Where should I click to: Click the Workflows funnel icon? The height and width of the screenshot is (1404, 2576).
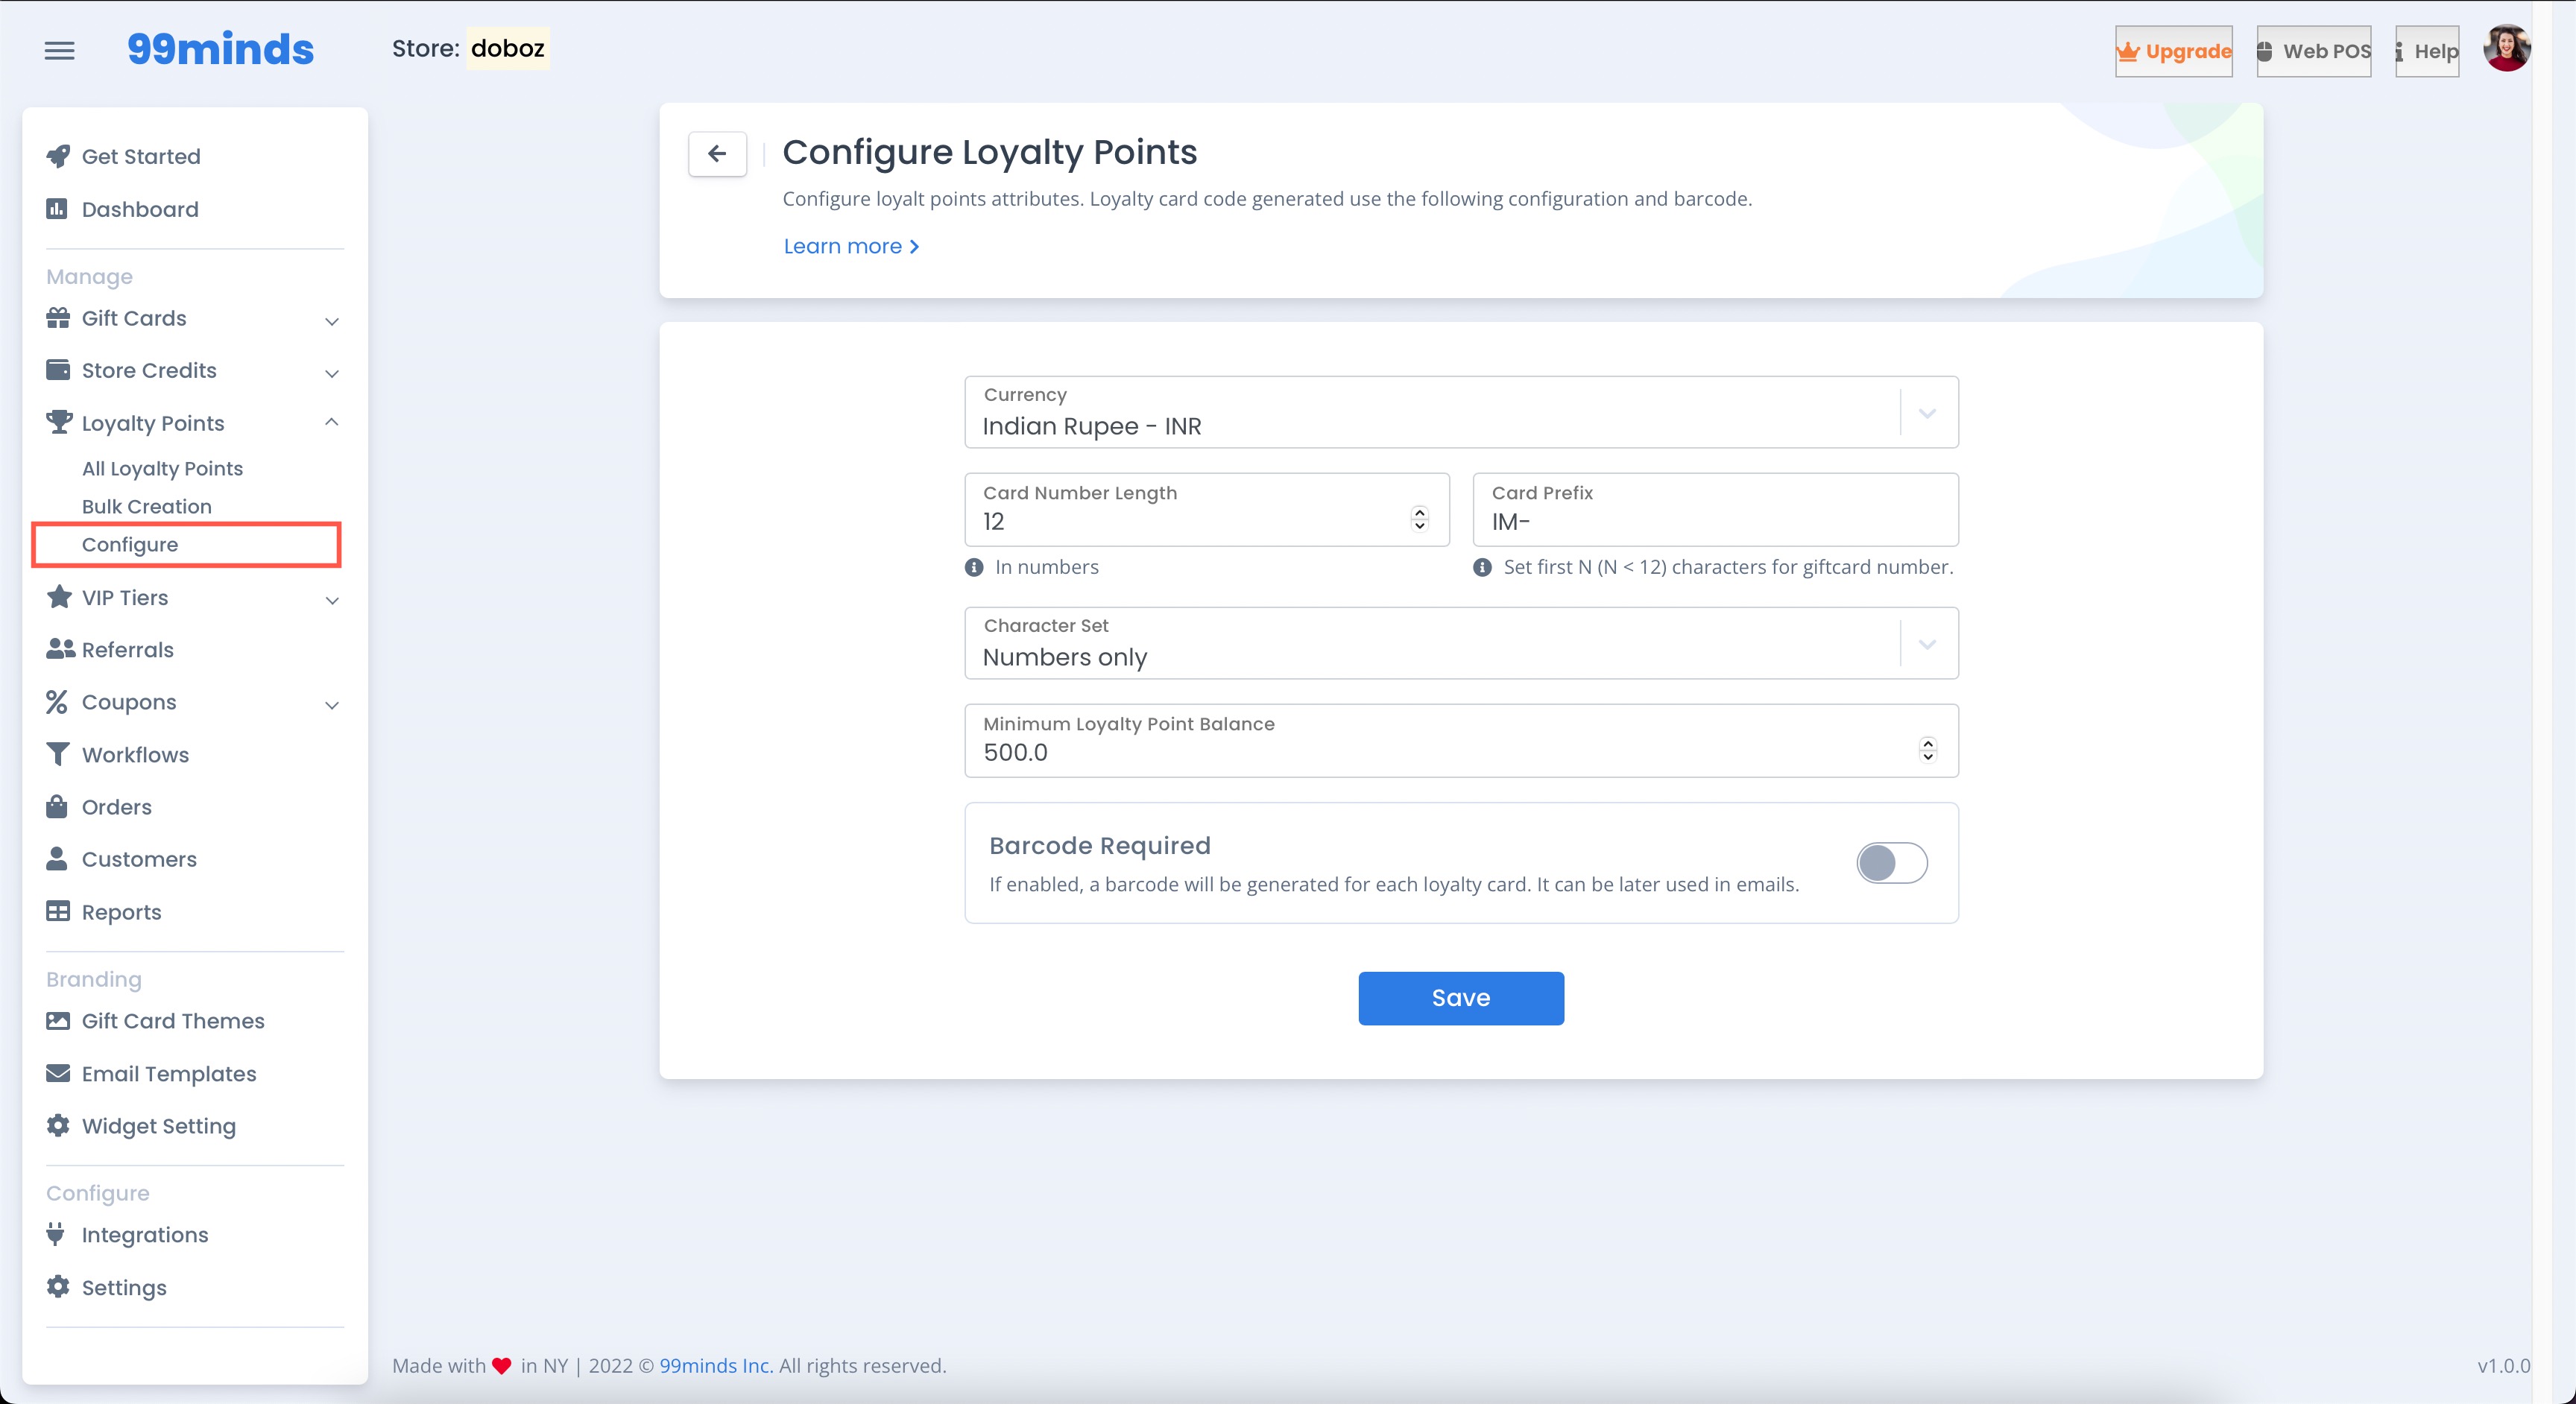point(58,754)
